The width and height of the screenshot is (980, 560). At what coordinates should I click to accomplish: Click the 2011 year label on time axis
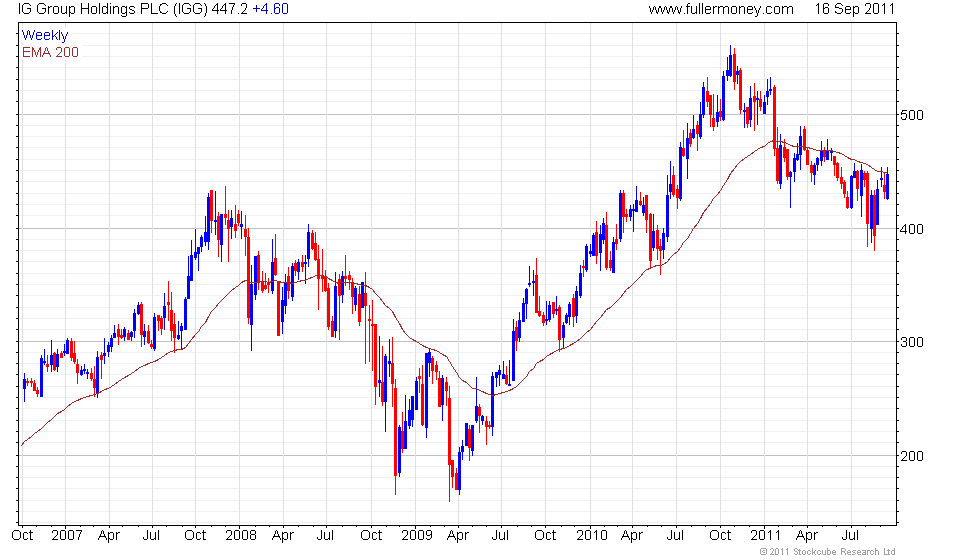766,536
